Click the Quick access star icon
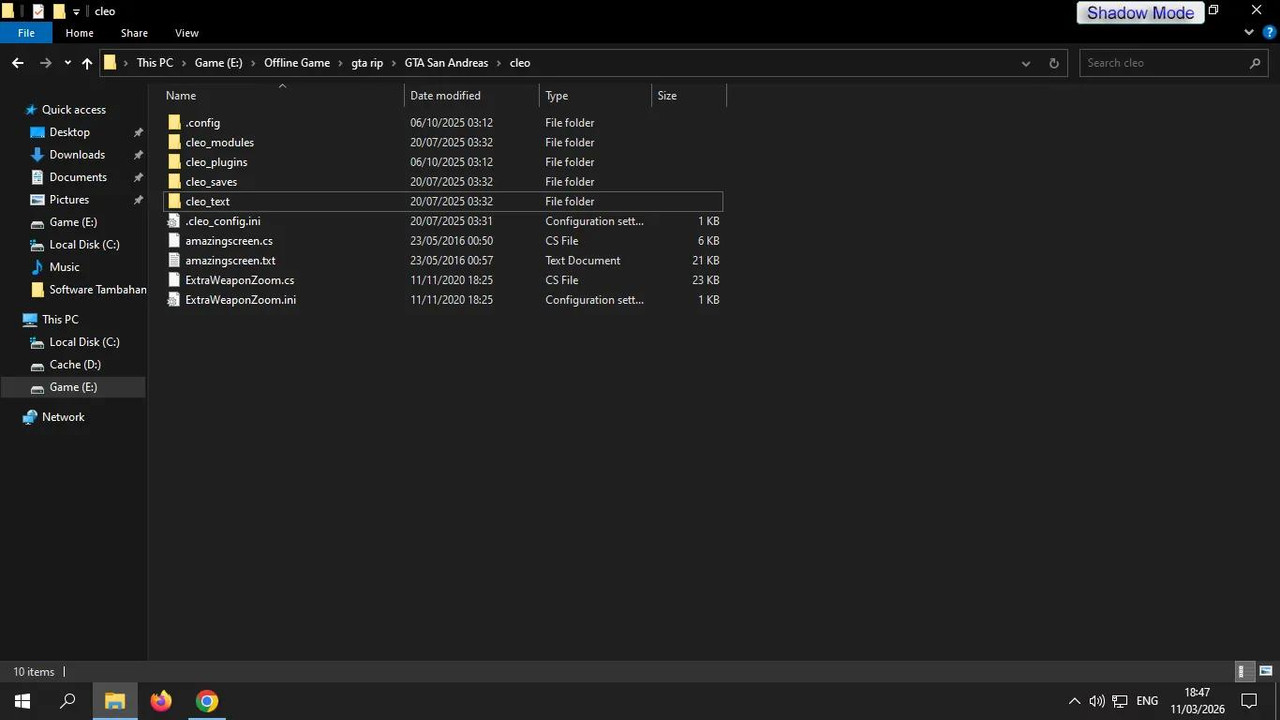This screenshot has height=720, width=1280. [30, 110]
